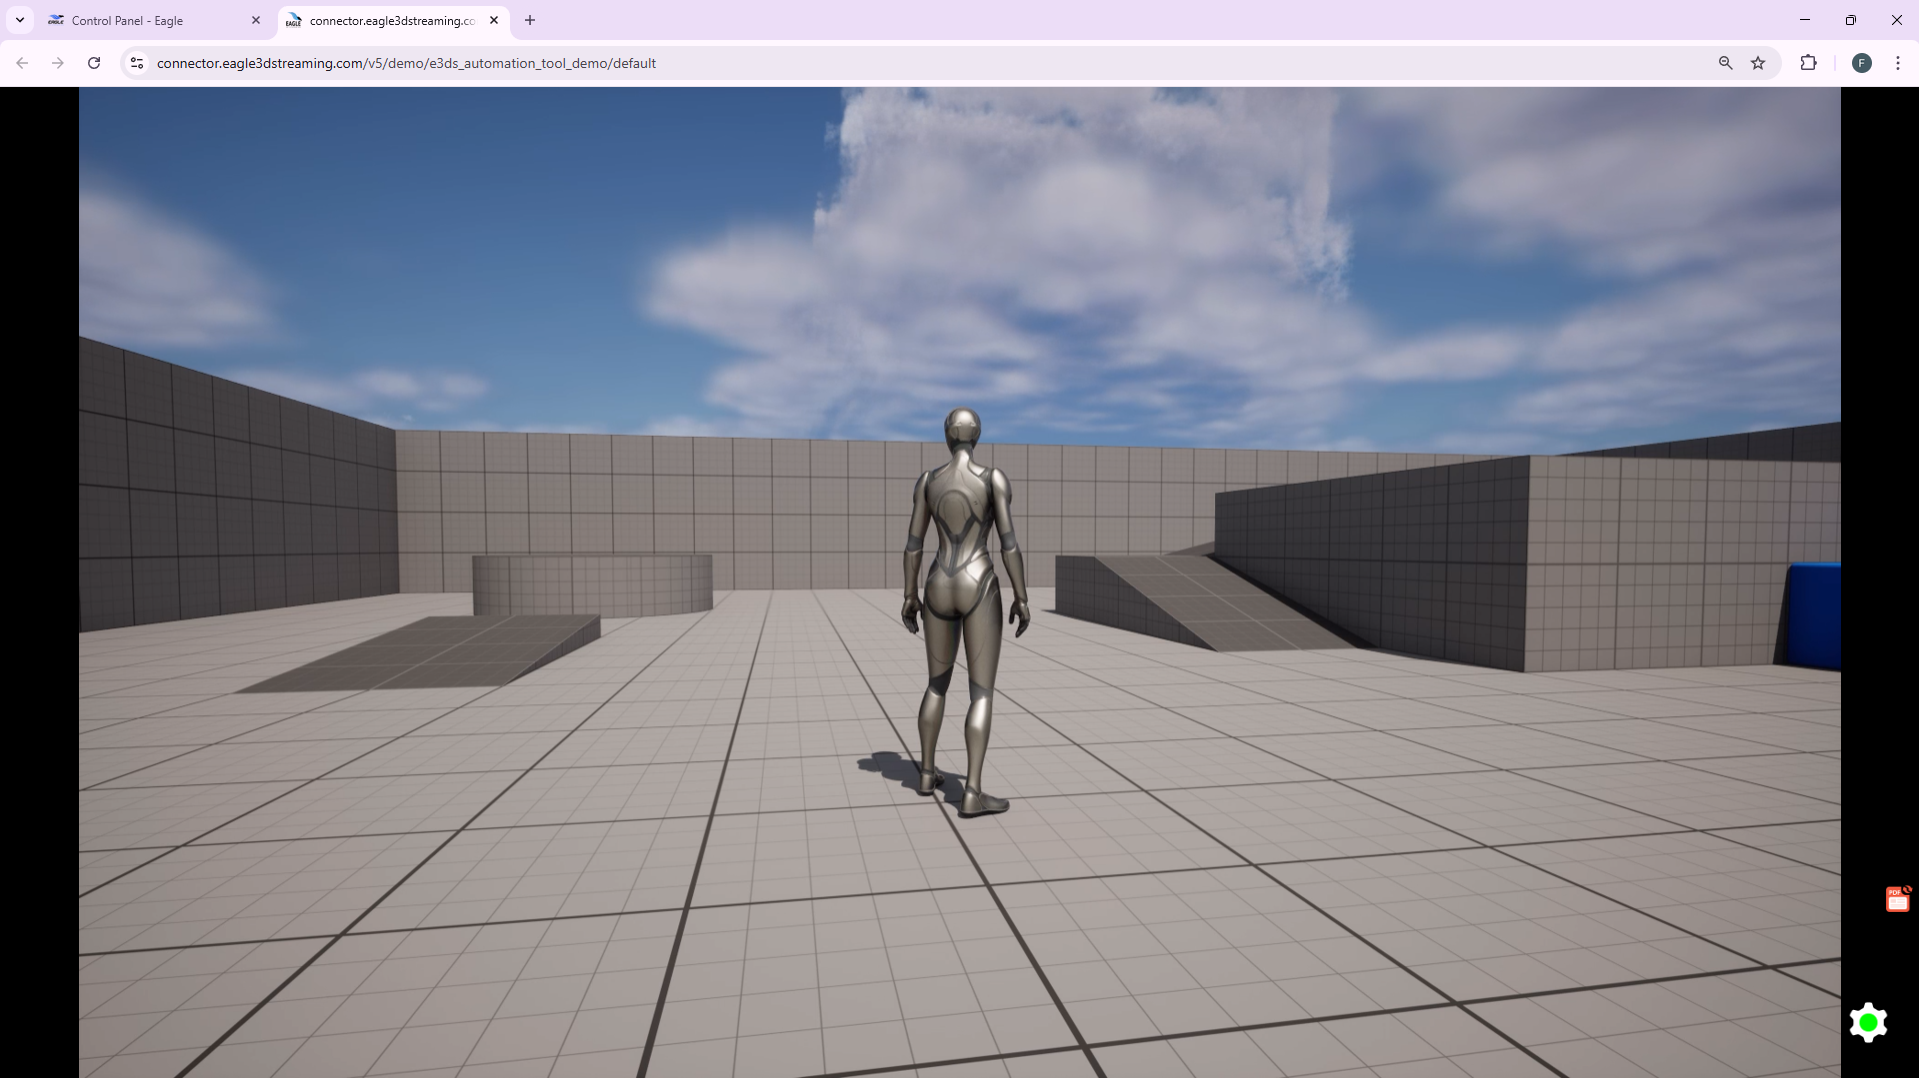Expand the tab search dropdown arrow
The width and height of the screenshot is (1919, 1078).
(x=20, y=20)
